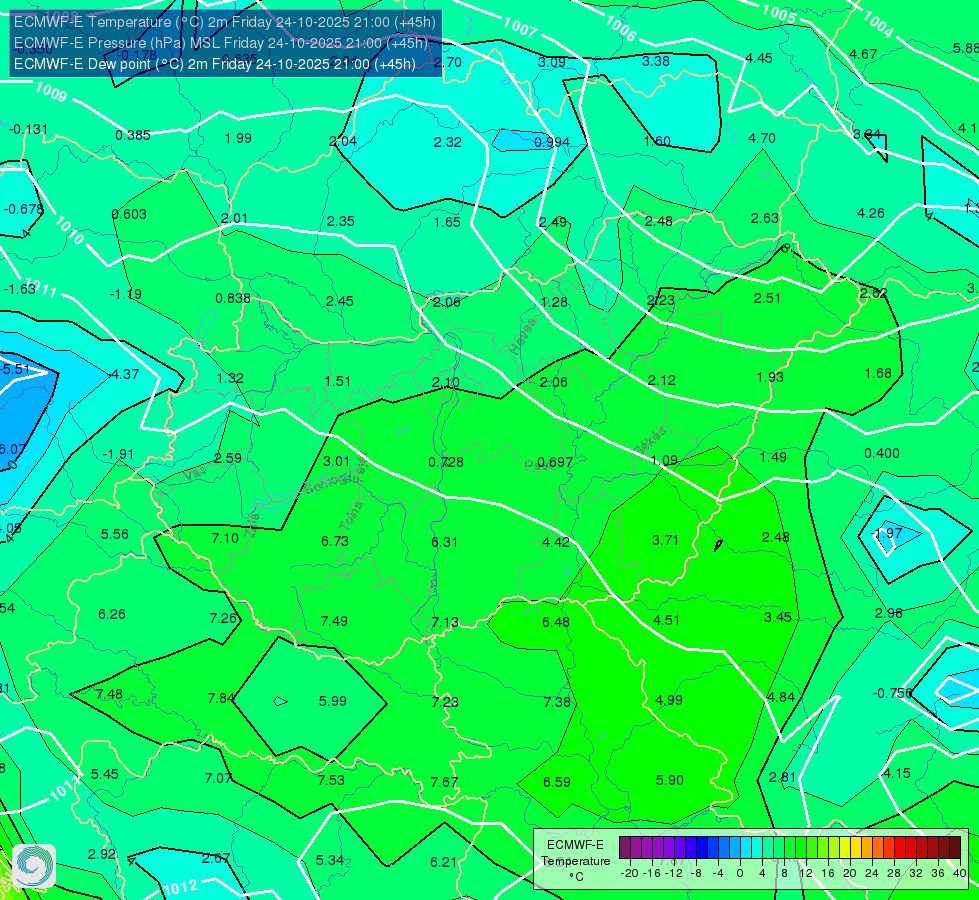Click the -0.131 grid value
Image resolution: width=979 pixels, height=900 pixels.
[x=28, y=129]
